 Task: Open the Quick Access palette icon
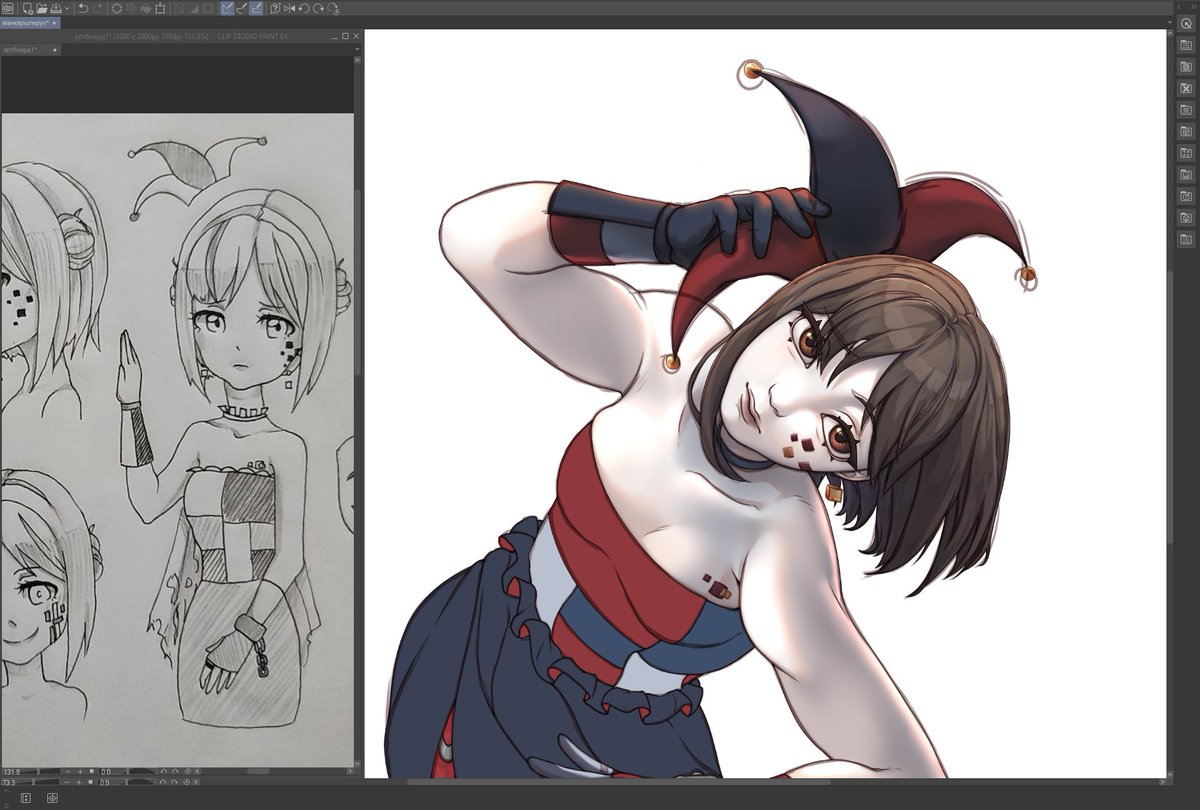coord(1186,23)
